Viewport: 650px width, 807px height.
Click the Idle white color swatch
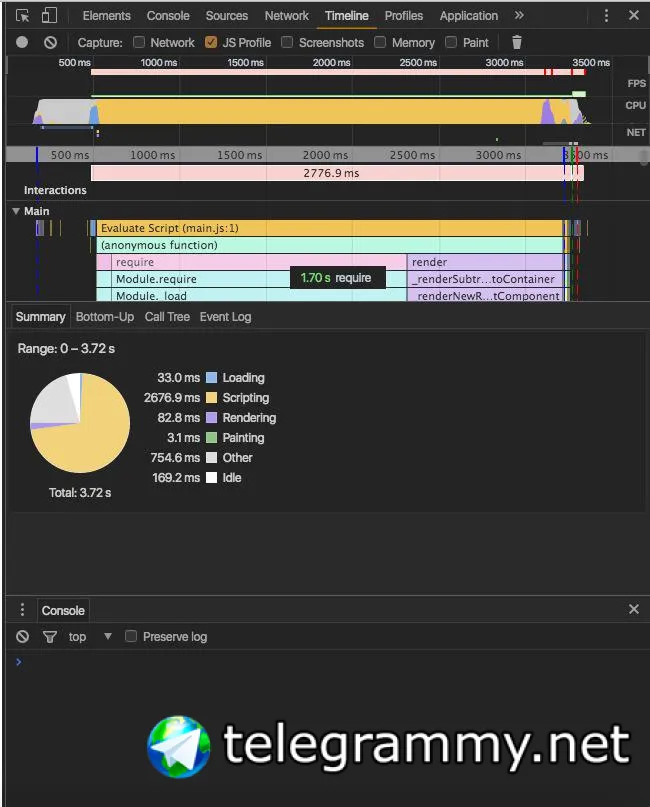[211, 478]
